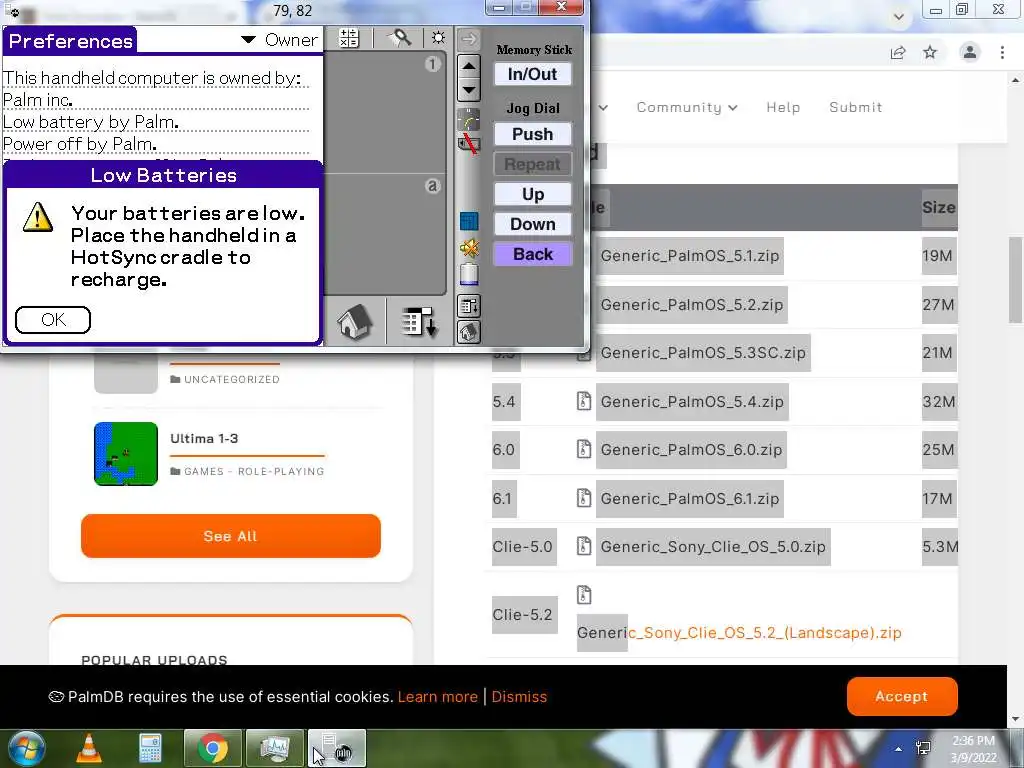
Task: Click the grayed Repeat Jog Dial button
Action: tap(533, 164)
